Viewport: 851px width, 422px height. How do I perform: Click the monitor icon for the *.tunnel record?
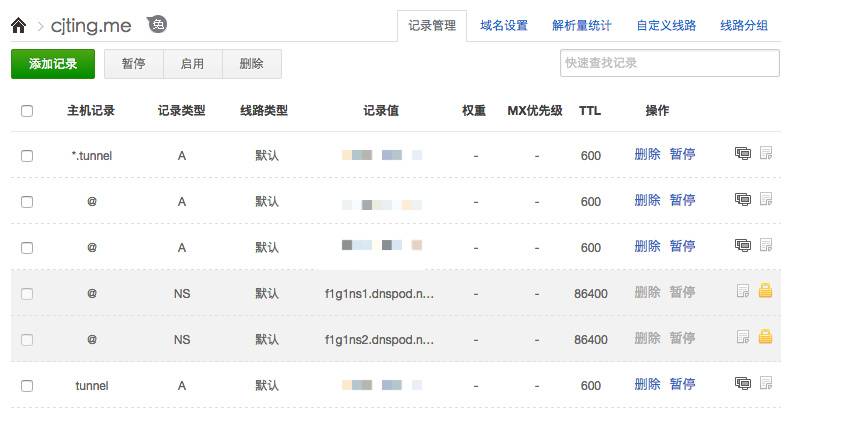[743, 154]
